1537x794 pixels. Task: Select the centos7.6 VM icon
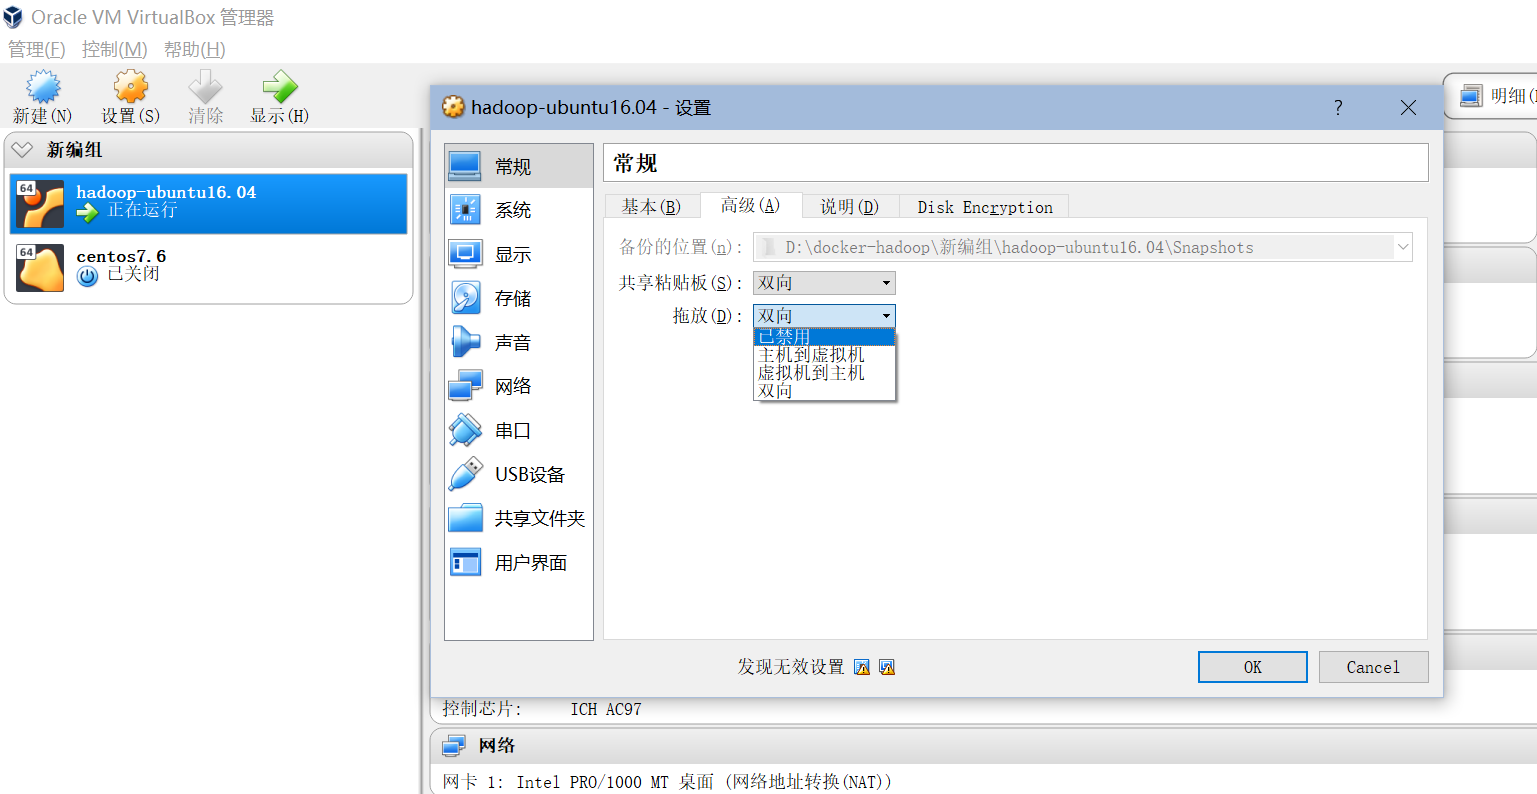[40, 268]
